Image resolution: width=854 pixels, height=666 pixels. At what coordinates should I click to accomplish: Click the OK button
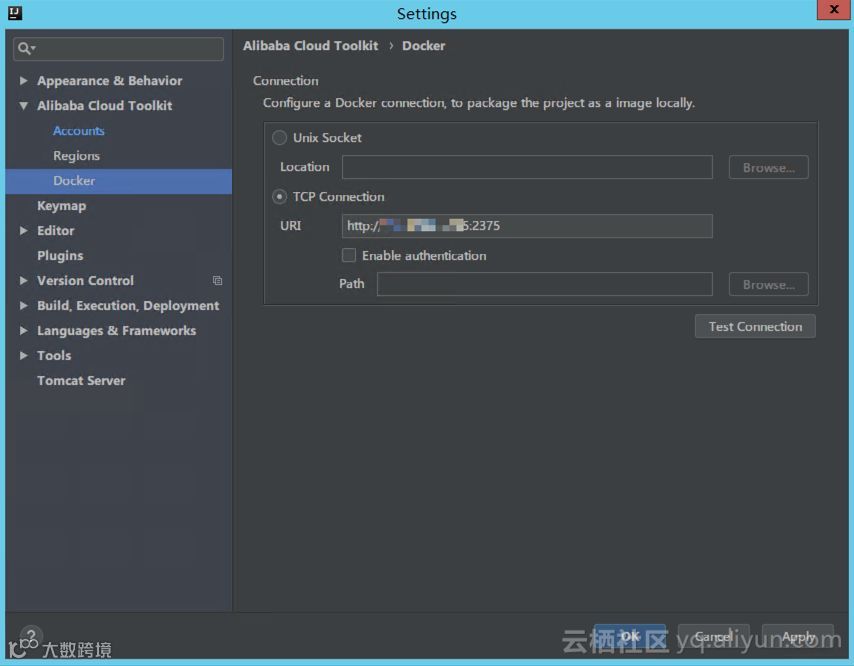[x=630, y=636]
